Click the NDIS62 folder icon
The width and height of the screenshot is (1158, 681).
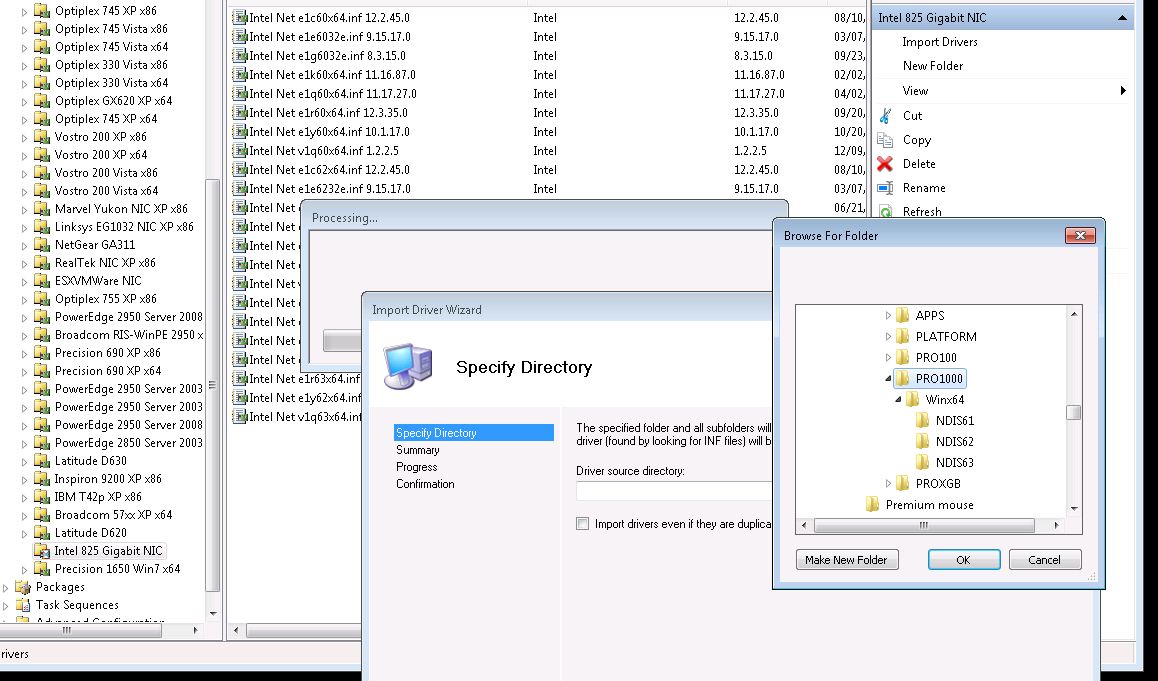(x=922, y=442)
